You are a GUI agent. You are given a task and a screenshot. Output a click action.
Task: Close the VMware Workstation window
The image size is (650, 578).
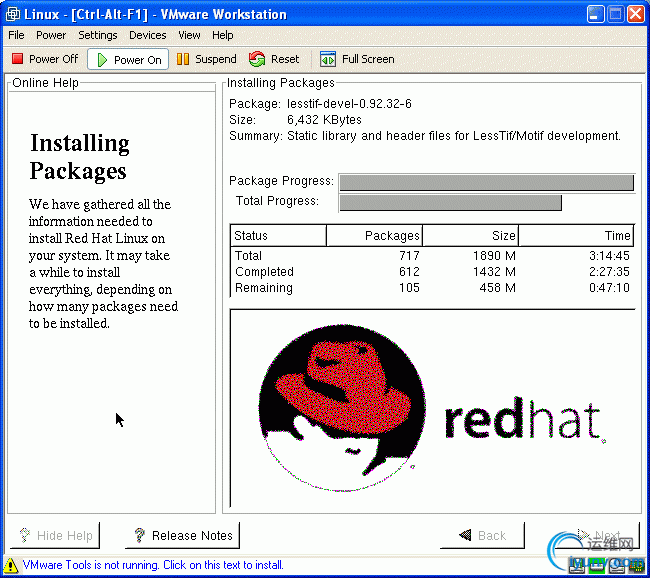[x=635, y=14]
